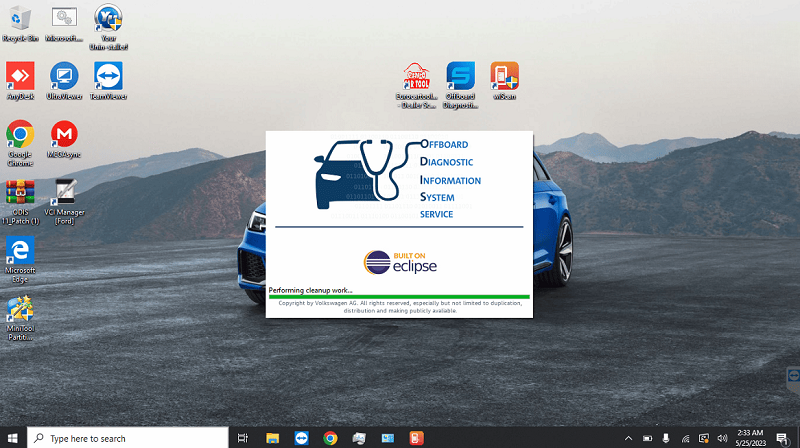This screenshot has height=448, width=800.
Task: Launch Microsoft Edge from the desktop
Action: (20, 260)
